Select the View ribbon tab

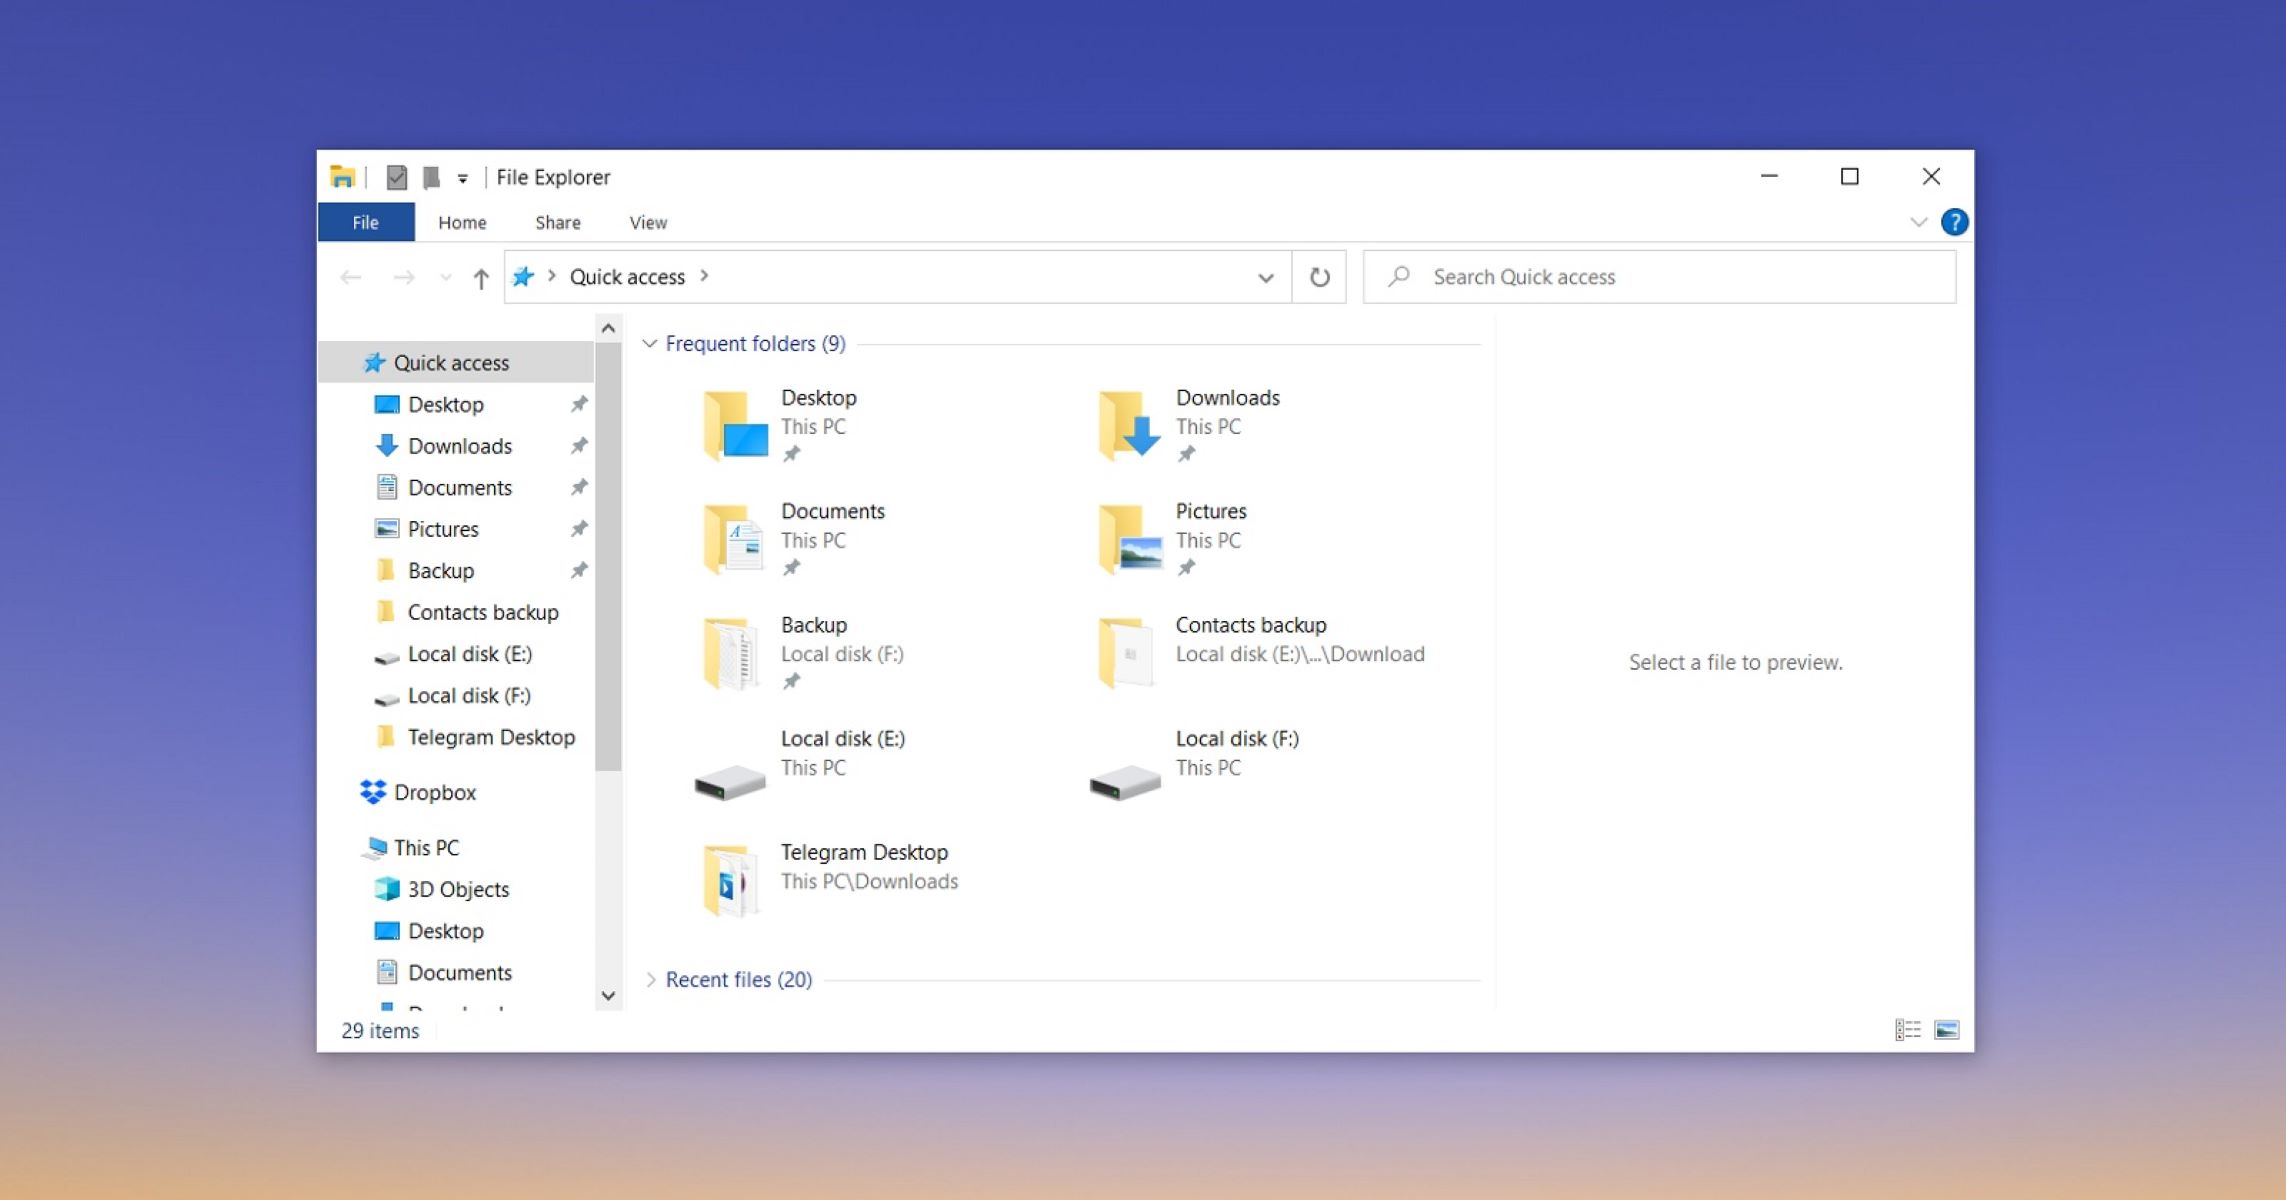coord(647,222)
